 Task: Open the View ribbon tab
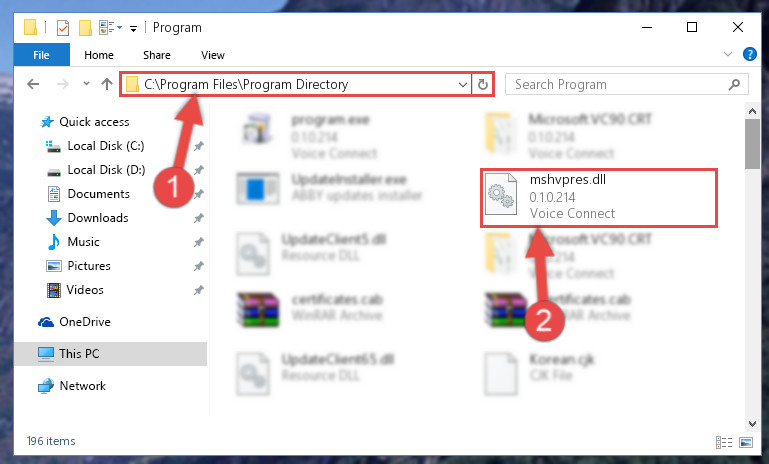pyautogui.click(x=213, y=55)
